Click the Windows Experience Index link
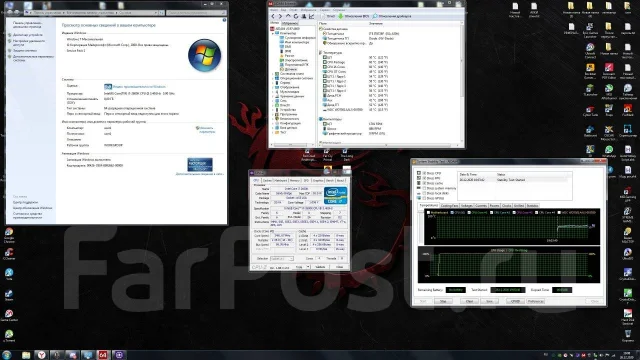640x360 pixels. (x=139, y=87)
